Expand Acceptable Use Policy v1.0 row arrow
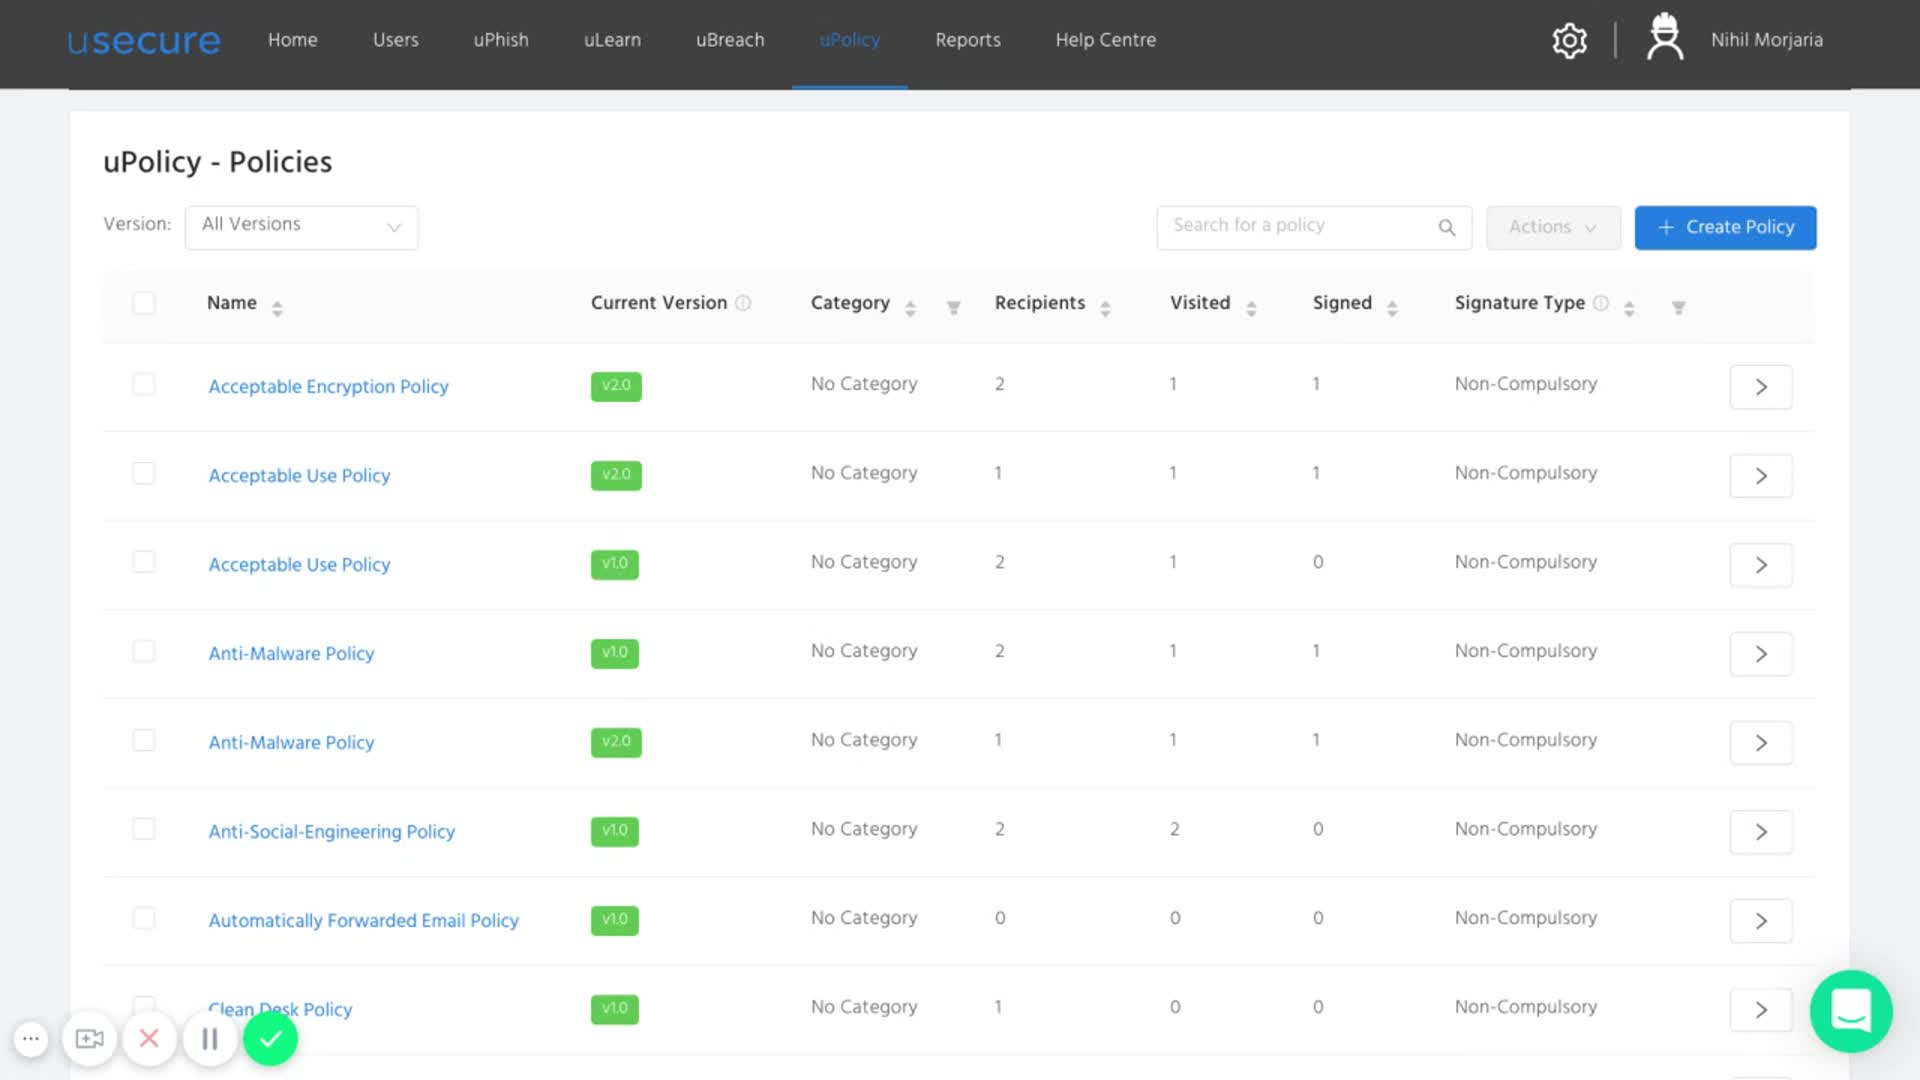1920x1080 pixels. coord(1761,565)
